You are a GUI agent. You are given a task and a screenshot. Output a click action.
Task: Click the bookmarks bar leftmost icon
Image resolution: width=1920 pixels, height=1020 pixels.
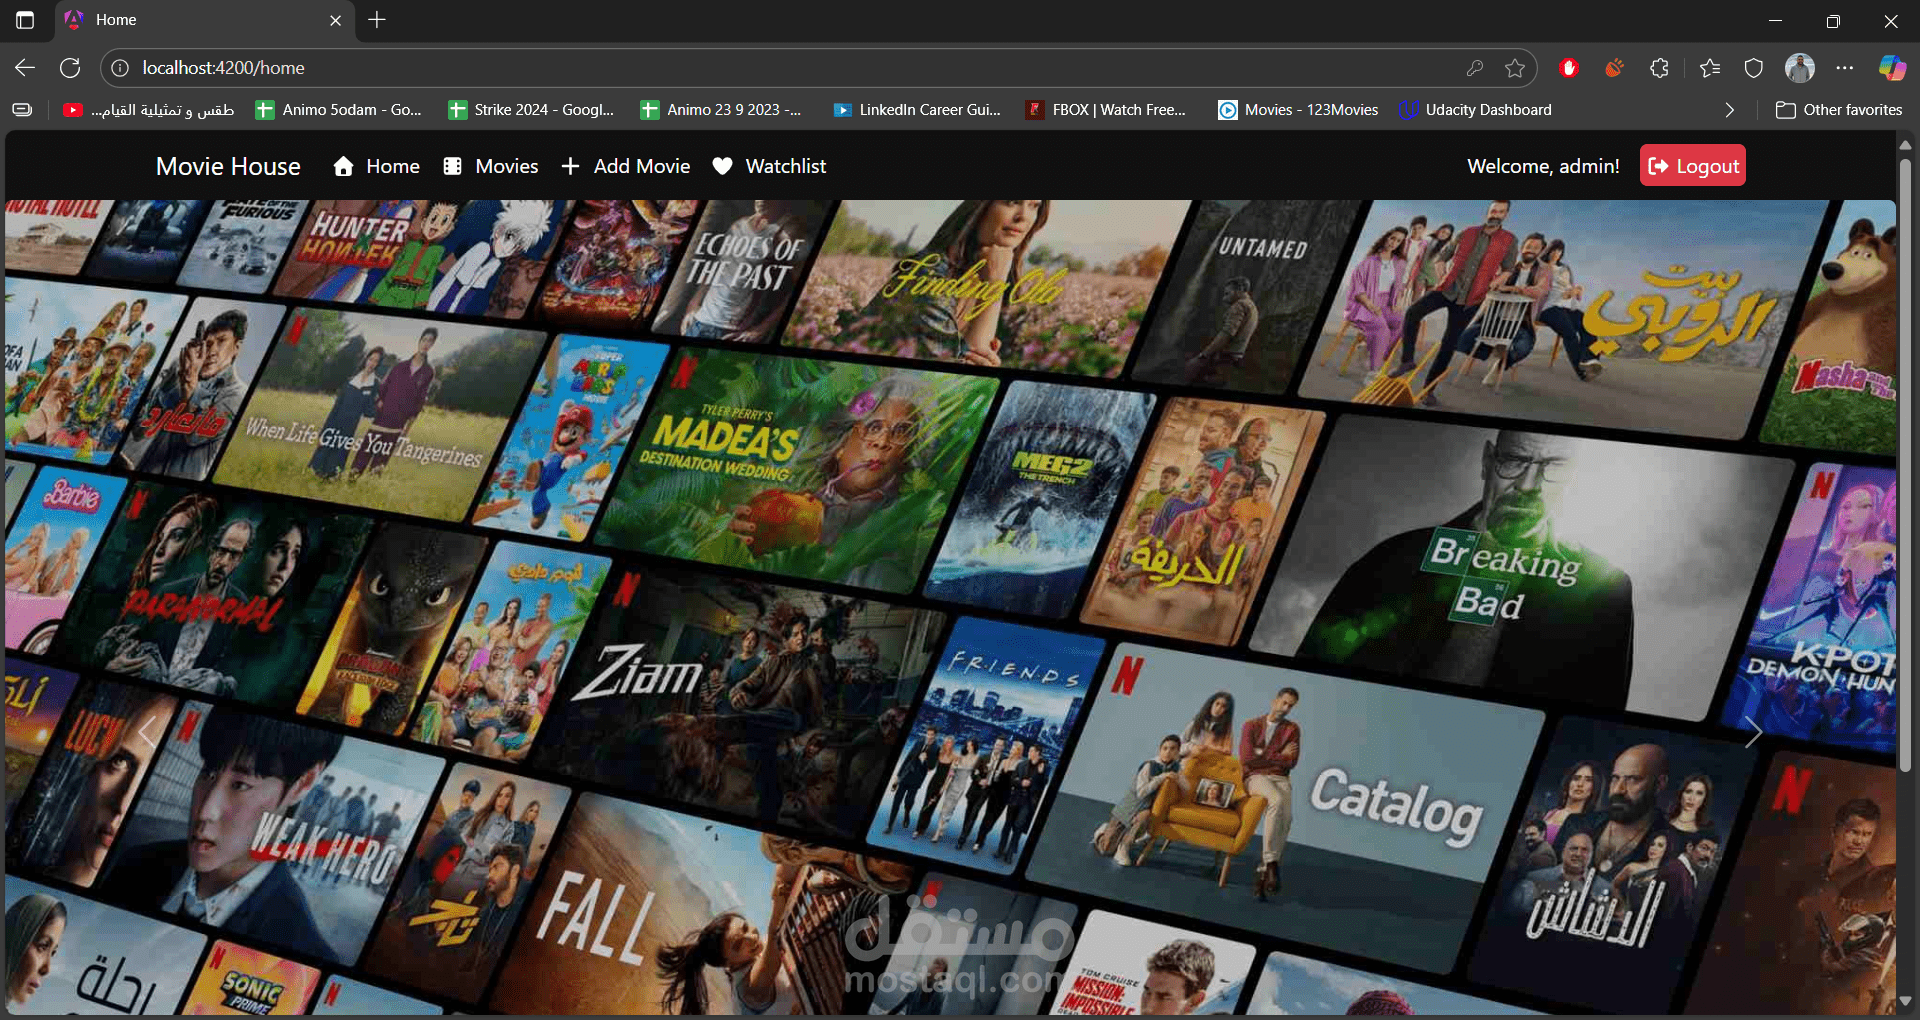tap(22, 110)
